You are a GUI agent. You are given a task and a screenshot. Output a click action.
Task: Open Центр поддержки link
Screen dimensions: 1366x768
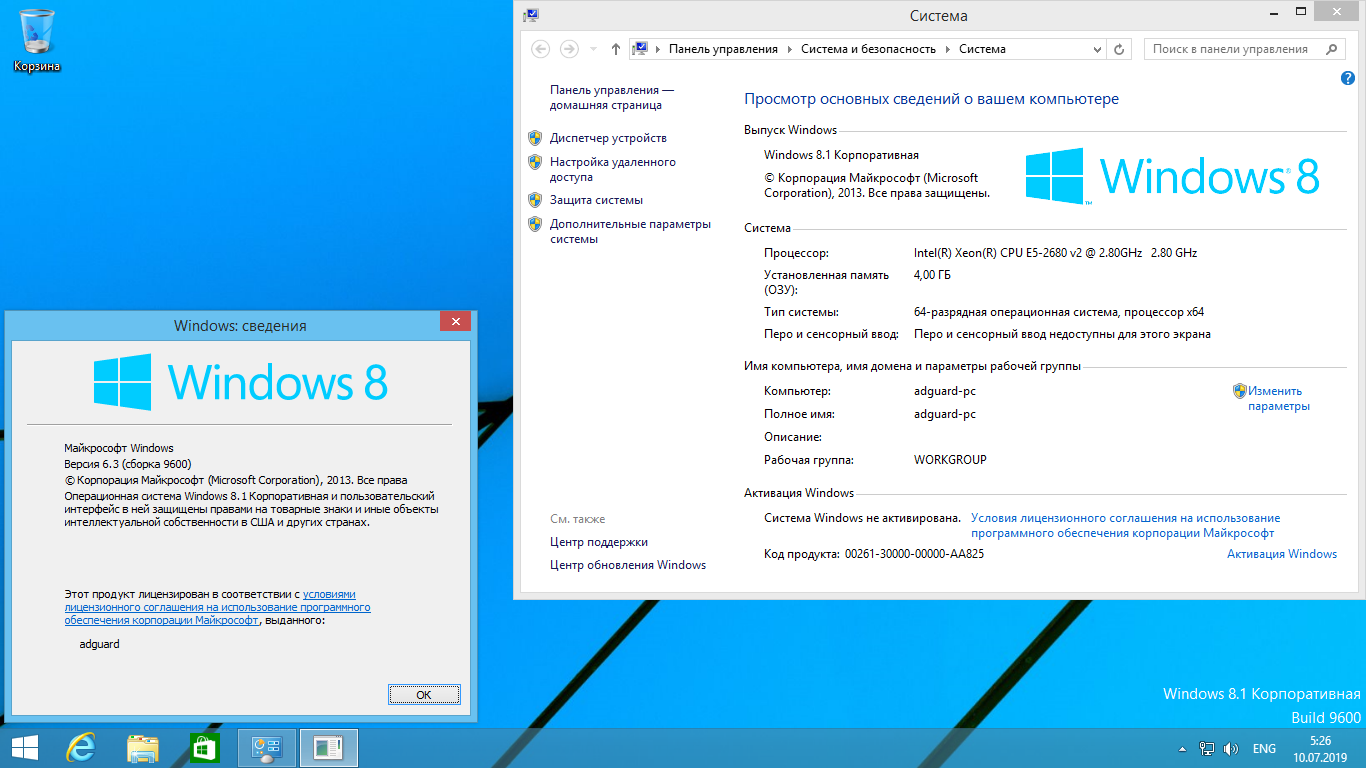[599, 542]
